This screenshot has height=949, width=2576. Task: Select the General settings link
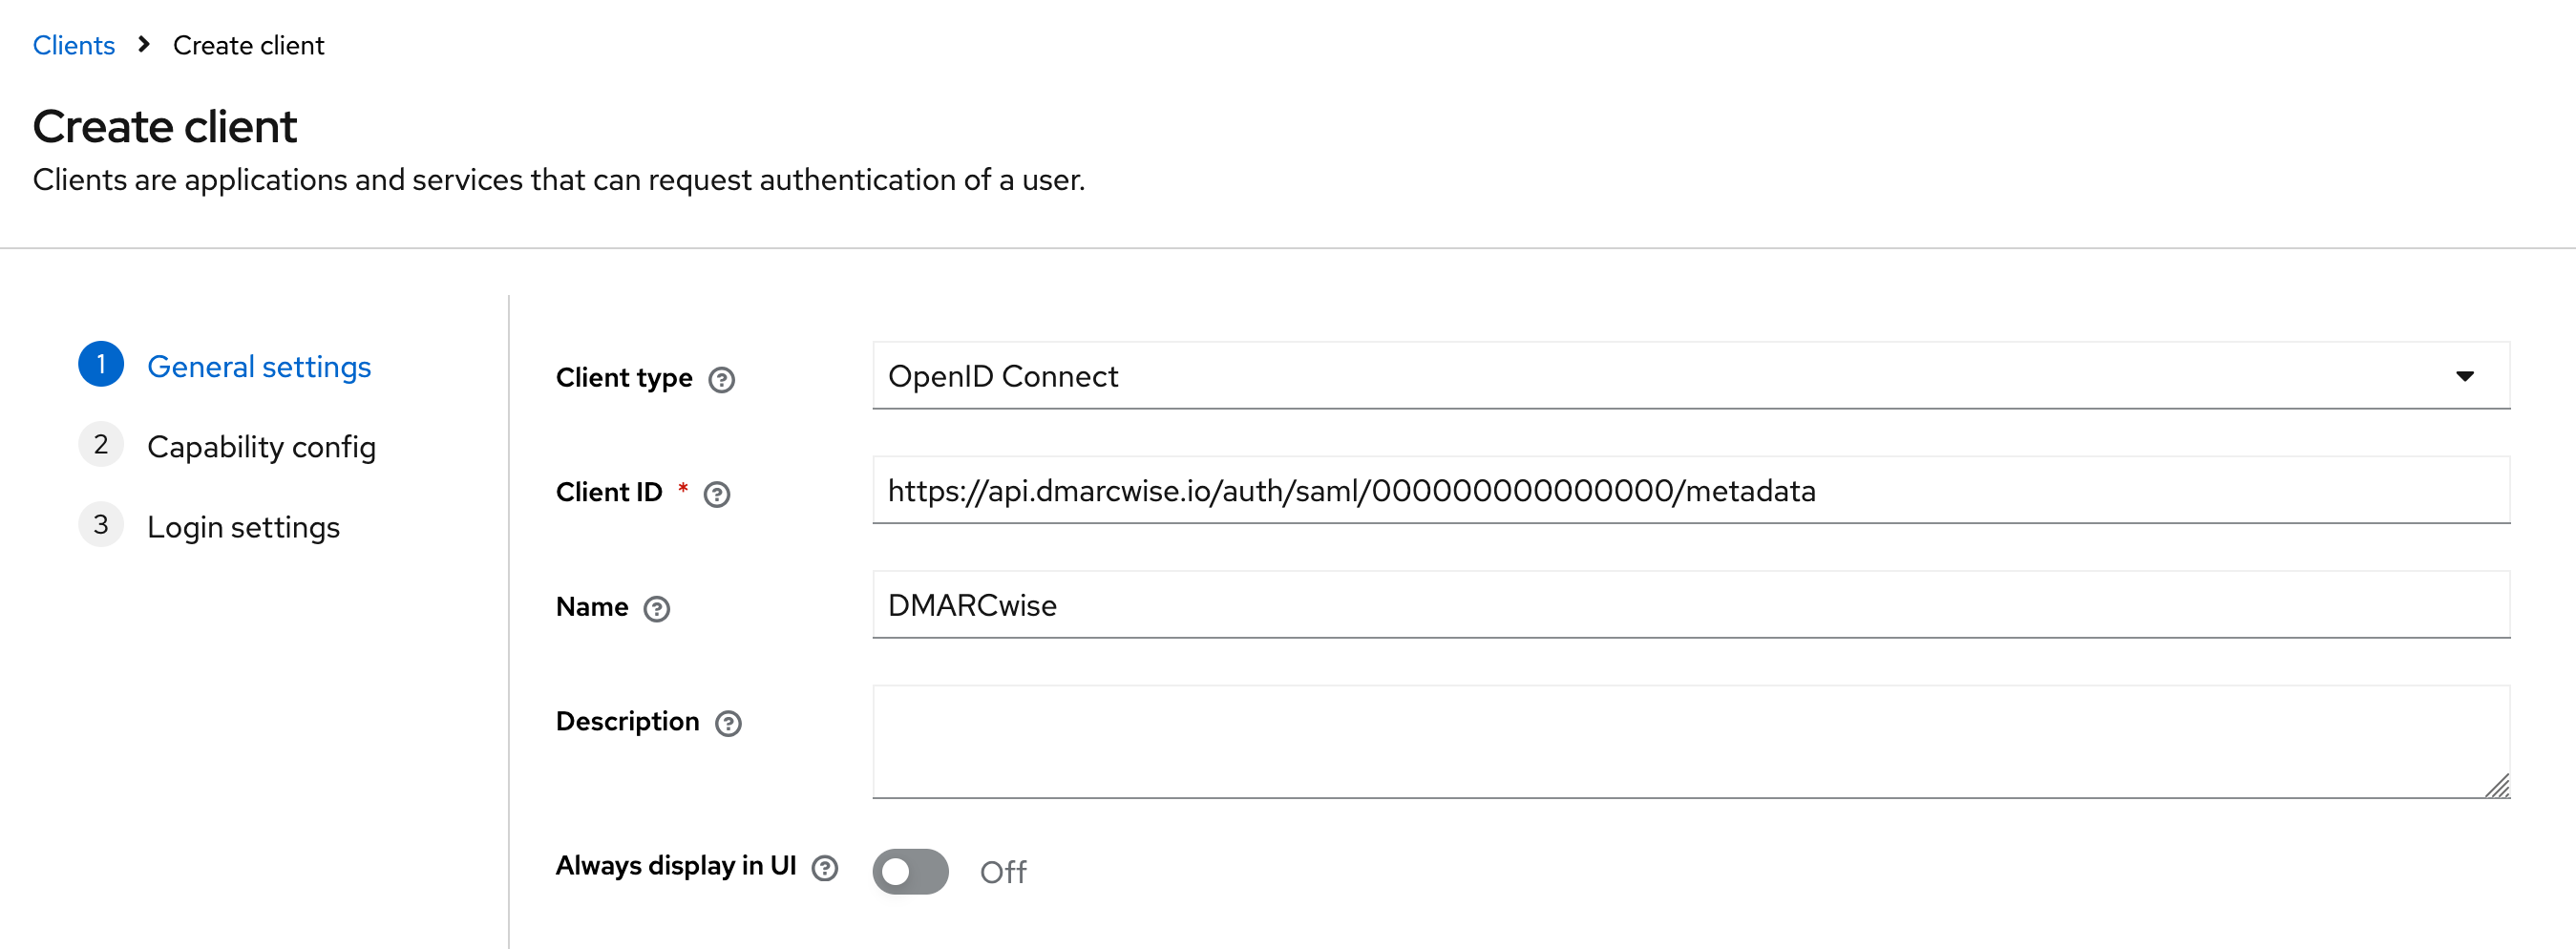pyautogui.click(x=258, y=366)
